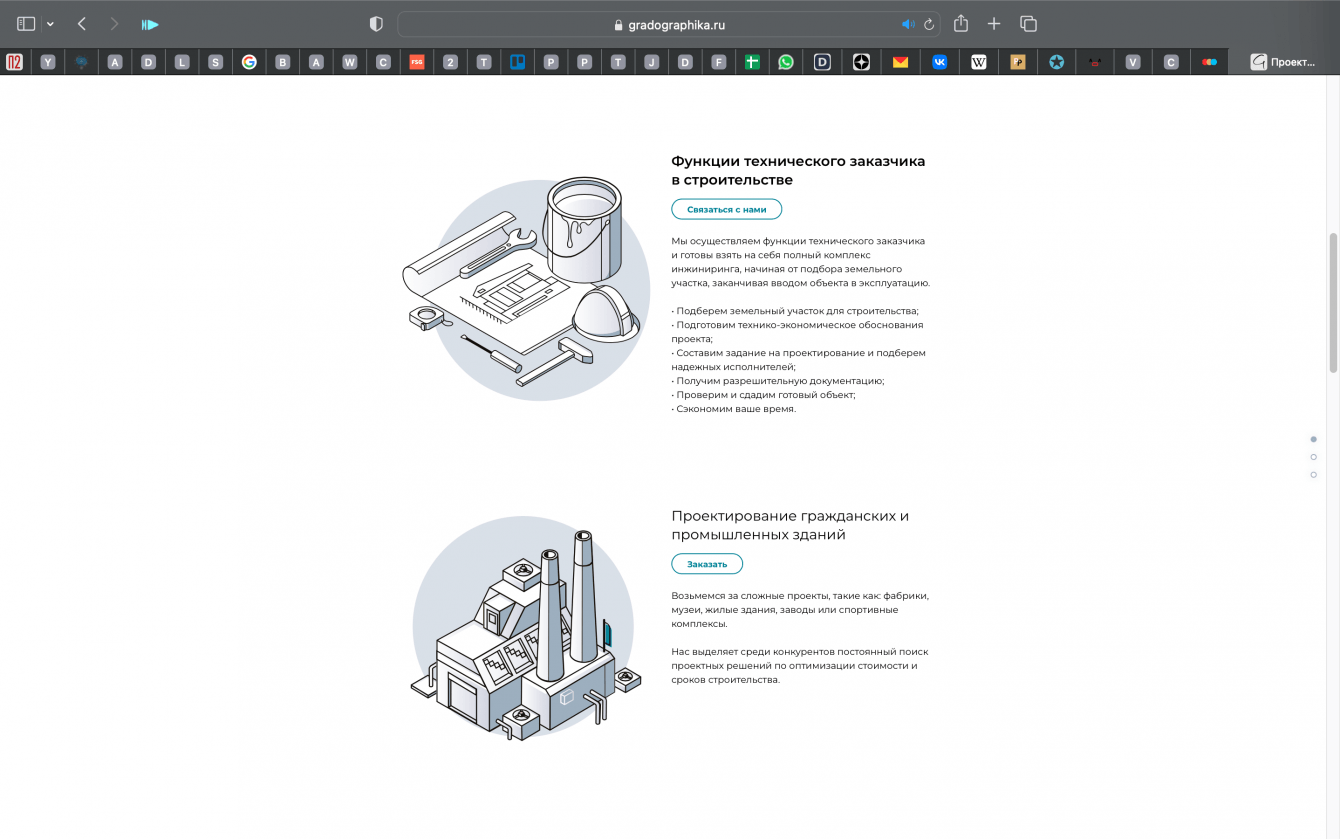The width and height of the screenshot is (1340, 839).
Task: Open the colorful dots pinned tab
Action: [x=1210, y=62]
